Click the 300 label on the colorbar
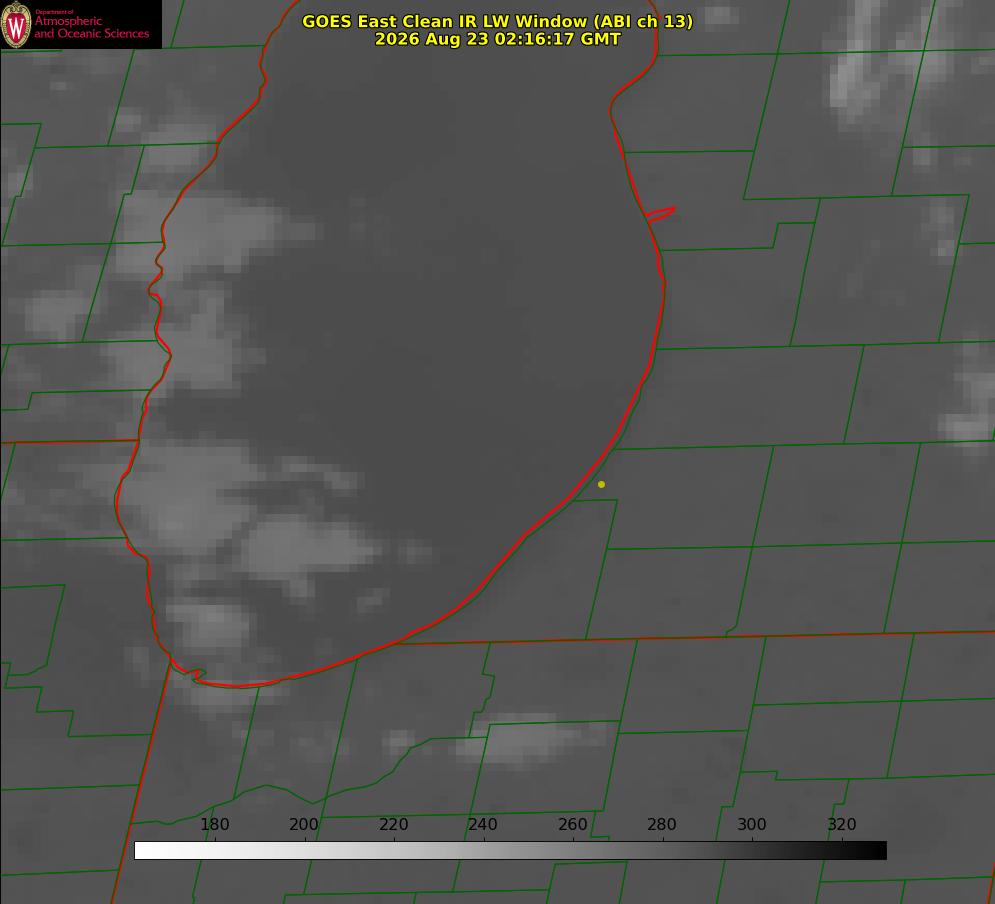Screen dimensions: 995x904 click(751, 824)
